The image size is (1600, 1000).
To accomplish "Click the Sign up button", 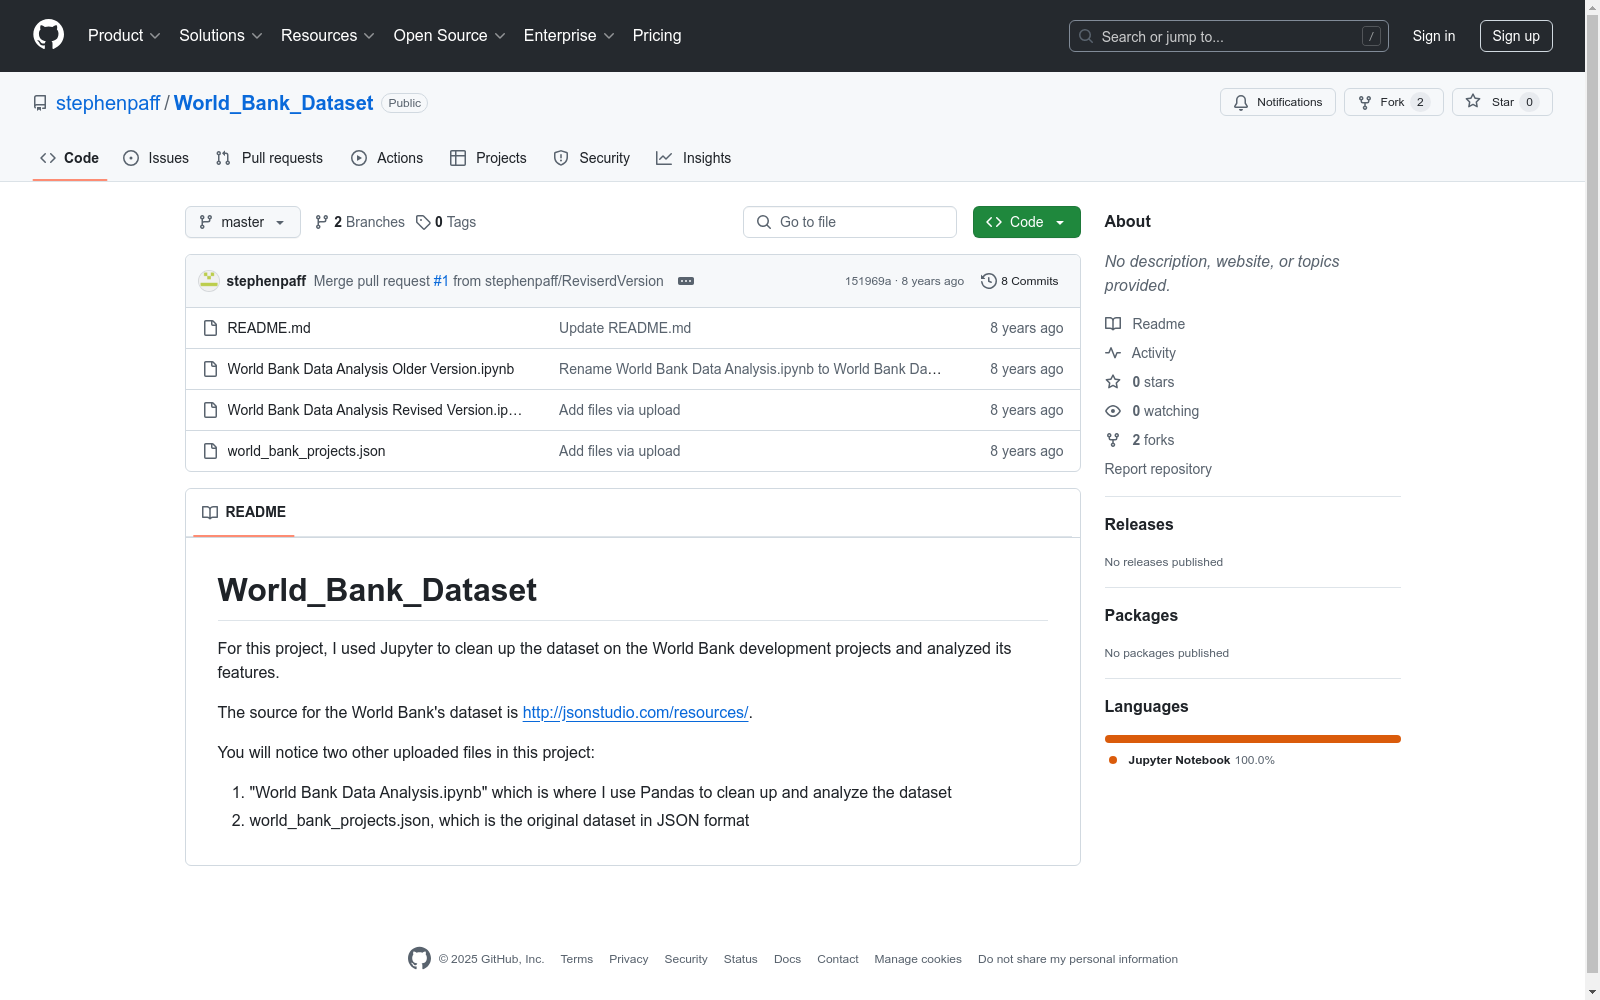I will [x=1516, y=36].
